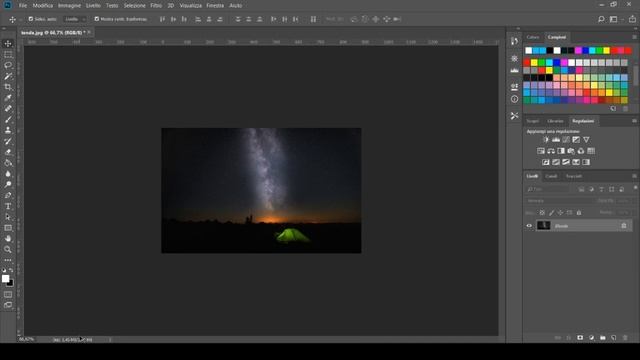Image resolution: width=640 pixels, height=360 pixels.
Task: Select the Move tool in the toolbox
Action: 8,44
